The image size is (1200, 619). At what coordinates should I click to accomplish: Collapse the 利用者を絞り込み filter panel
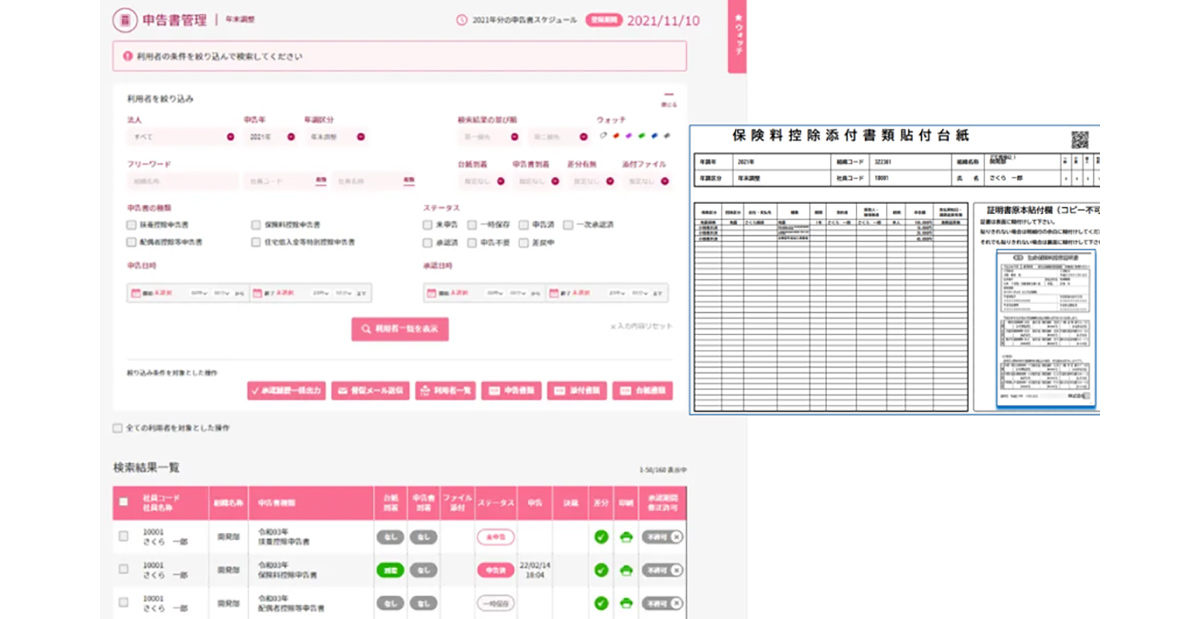click(668, 101)
